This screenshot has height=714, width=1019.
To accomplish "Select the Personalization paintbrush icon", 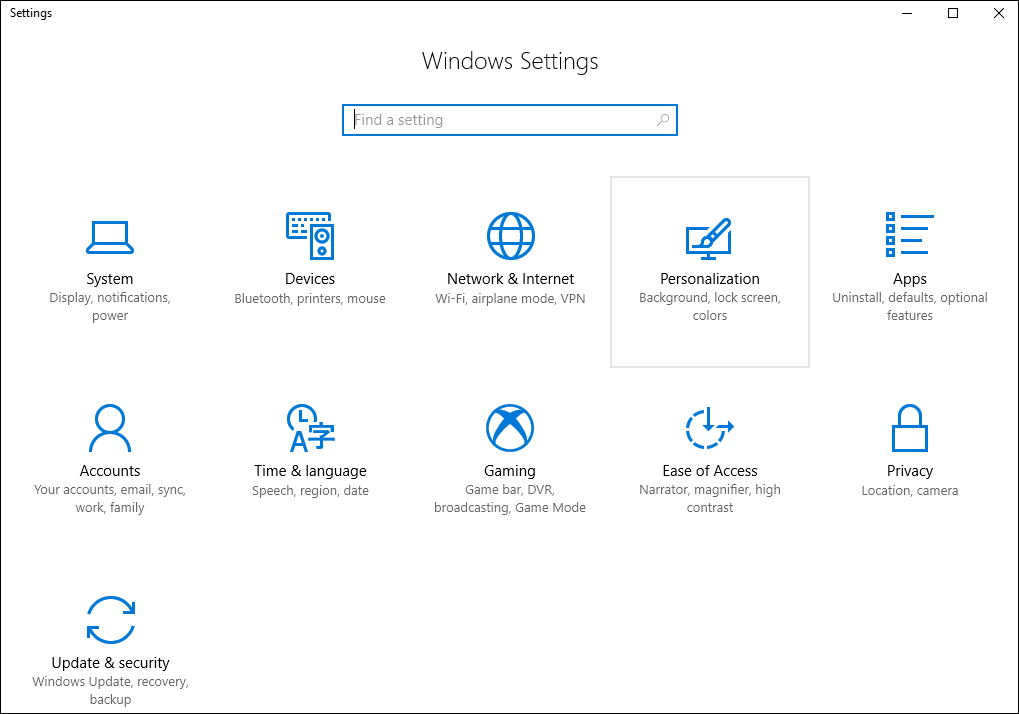I will coord(709,237).
